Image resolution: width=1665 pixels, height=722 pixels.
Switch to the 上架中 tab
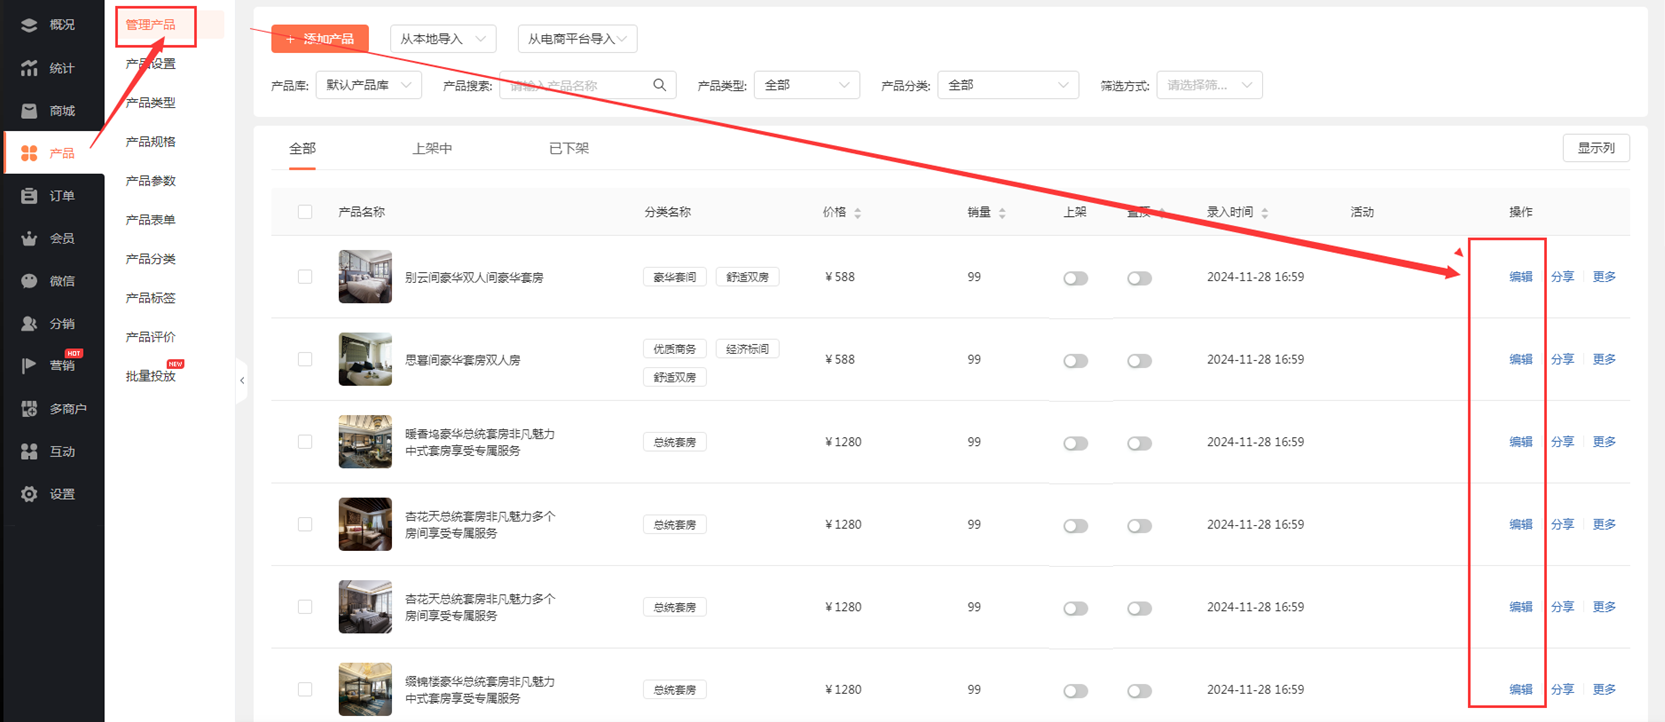click(432, 148)
